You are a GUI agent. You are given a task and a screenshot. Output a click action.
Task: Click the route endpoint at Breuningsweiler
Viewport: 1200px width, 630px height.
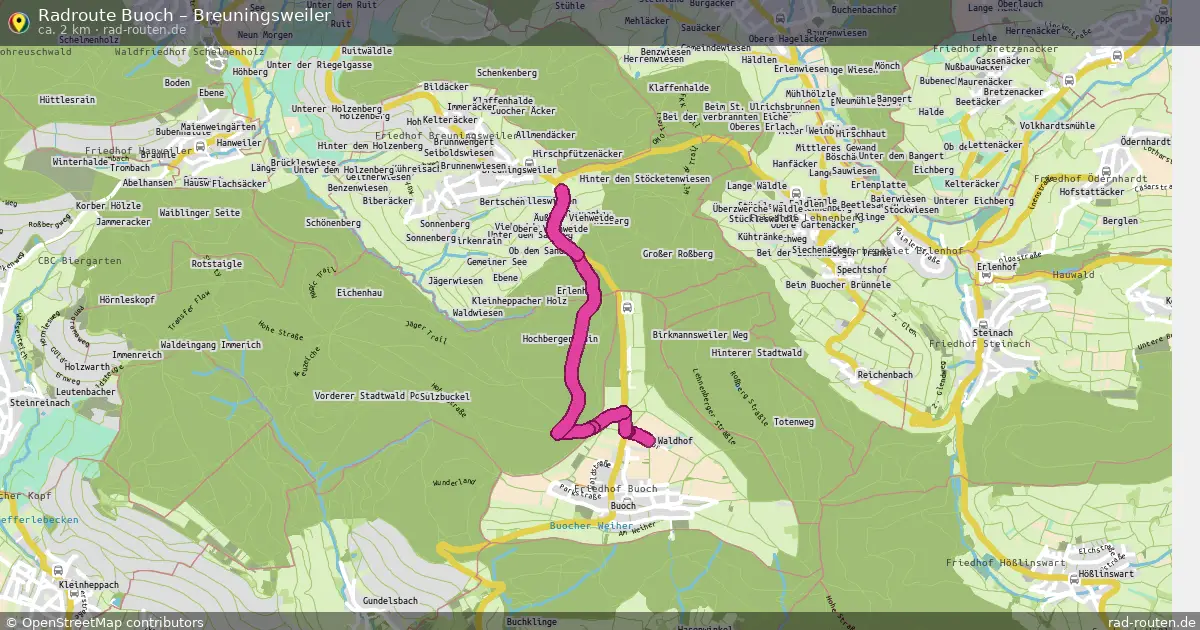pos(562,191)
